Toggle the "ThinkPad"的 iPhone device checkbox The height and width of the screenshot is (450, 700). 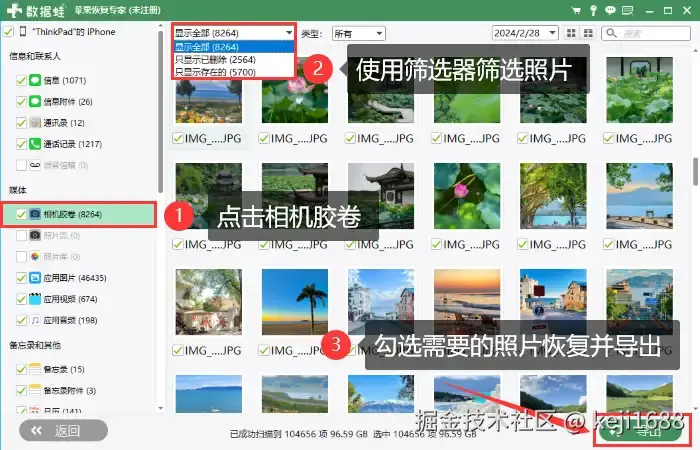[8, 32]
